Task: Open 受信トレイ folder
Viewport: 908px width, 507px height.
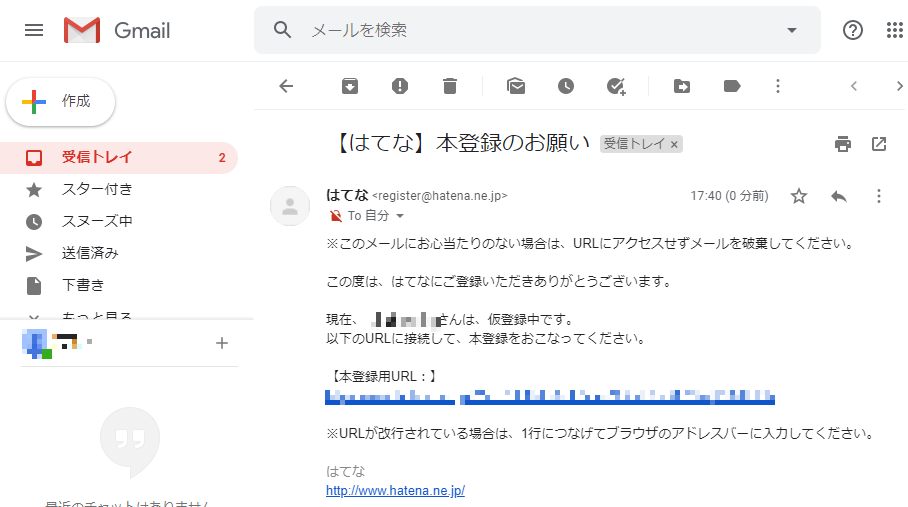Action: pyautogui.click(x=119, y=157)
